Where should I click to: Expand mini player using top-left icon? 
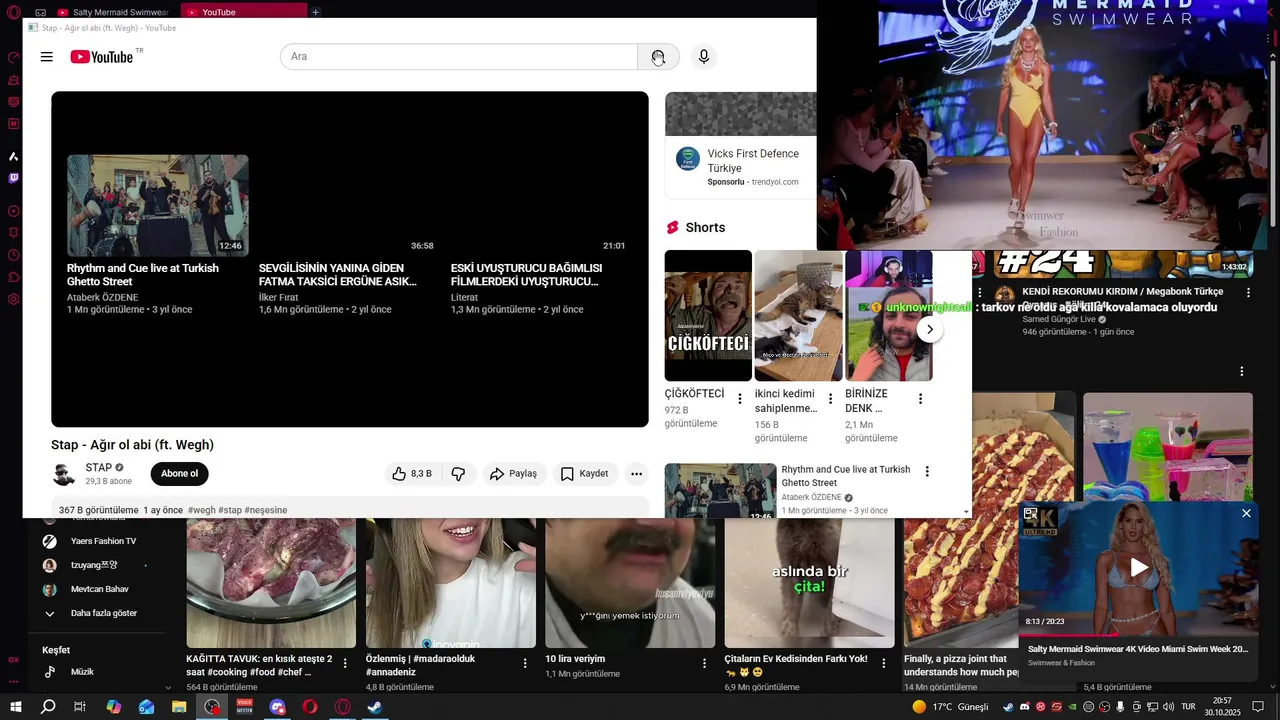pos(1031,513)
